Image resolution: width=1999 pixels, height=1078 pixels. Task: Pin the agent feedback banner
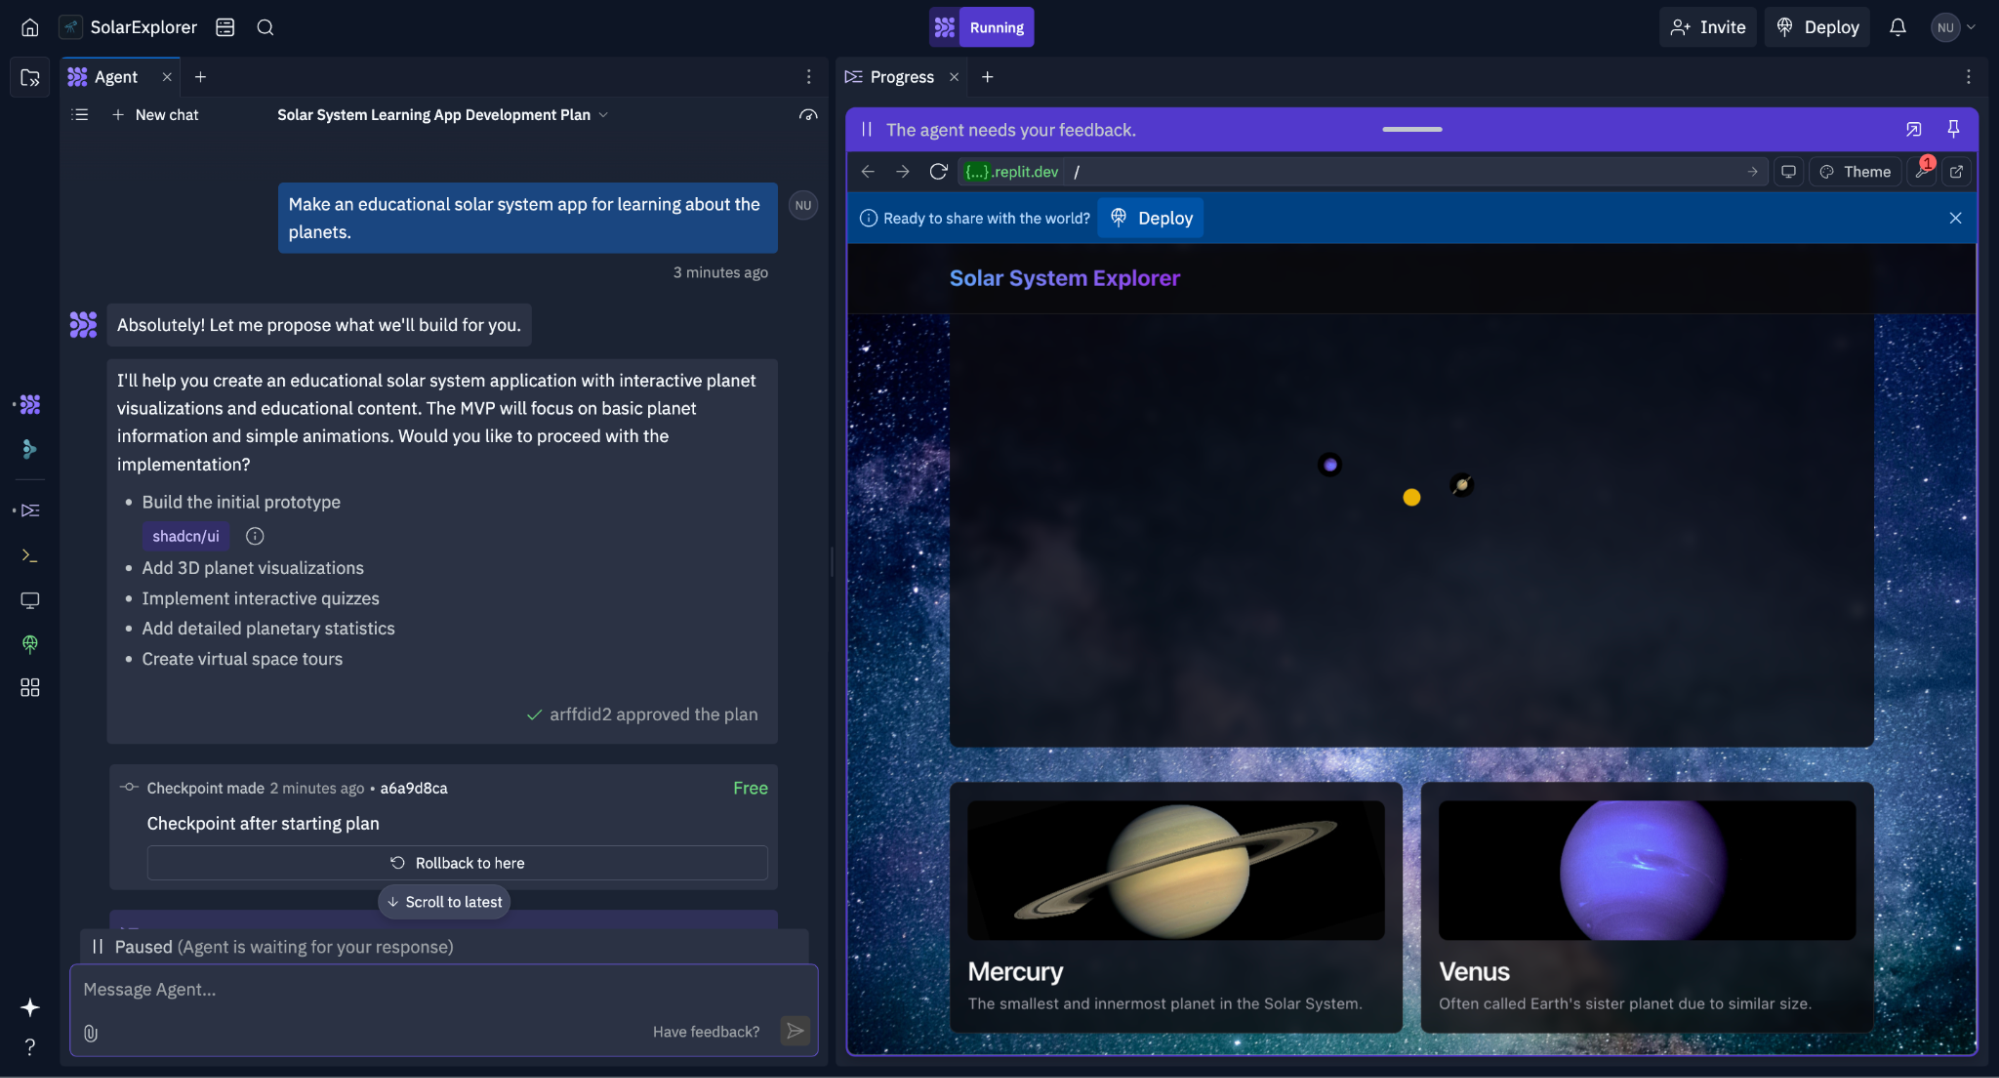(x=1953, y=129)
